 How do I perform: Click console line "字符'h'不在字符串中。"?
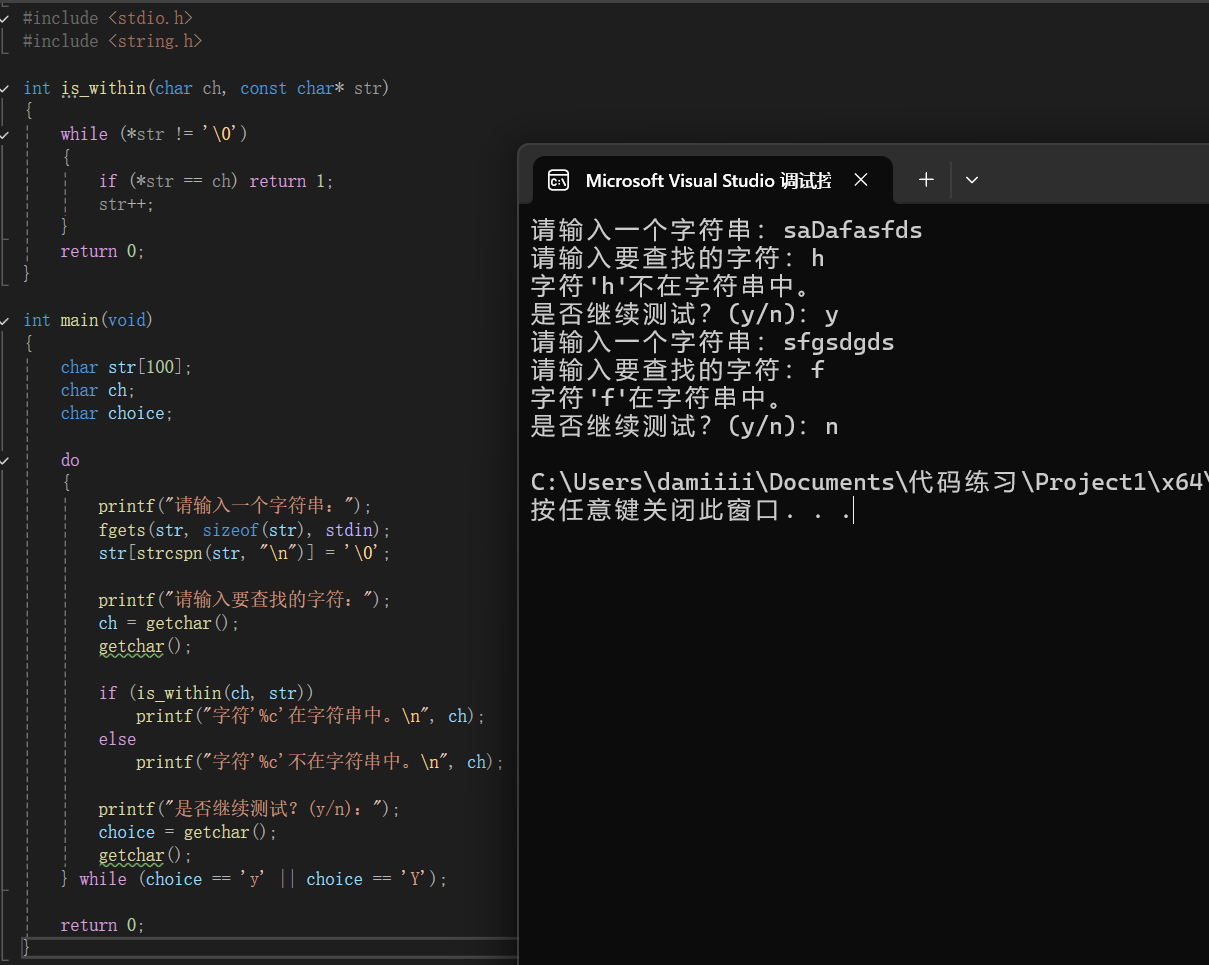(670, 287)
